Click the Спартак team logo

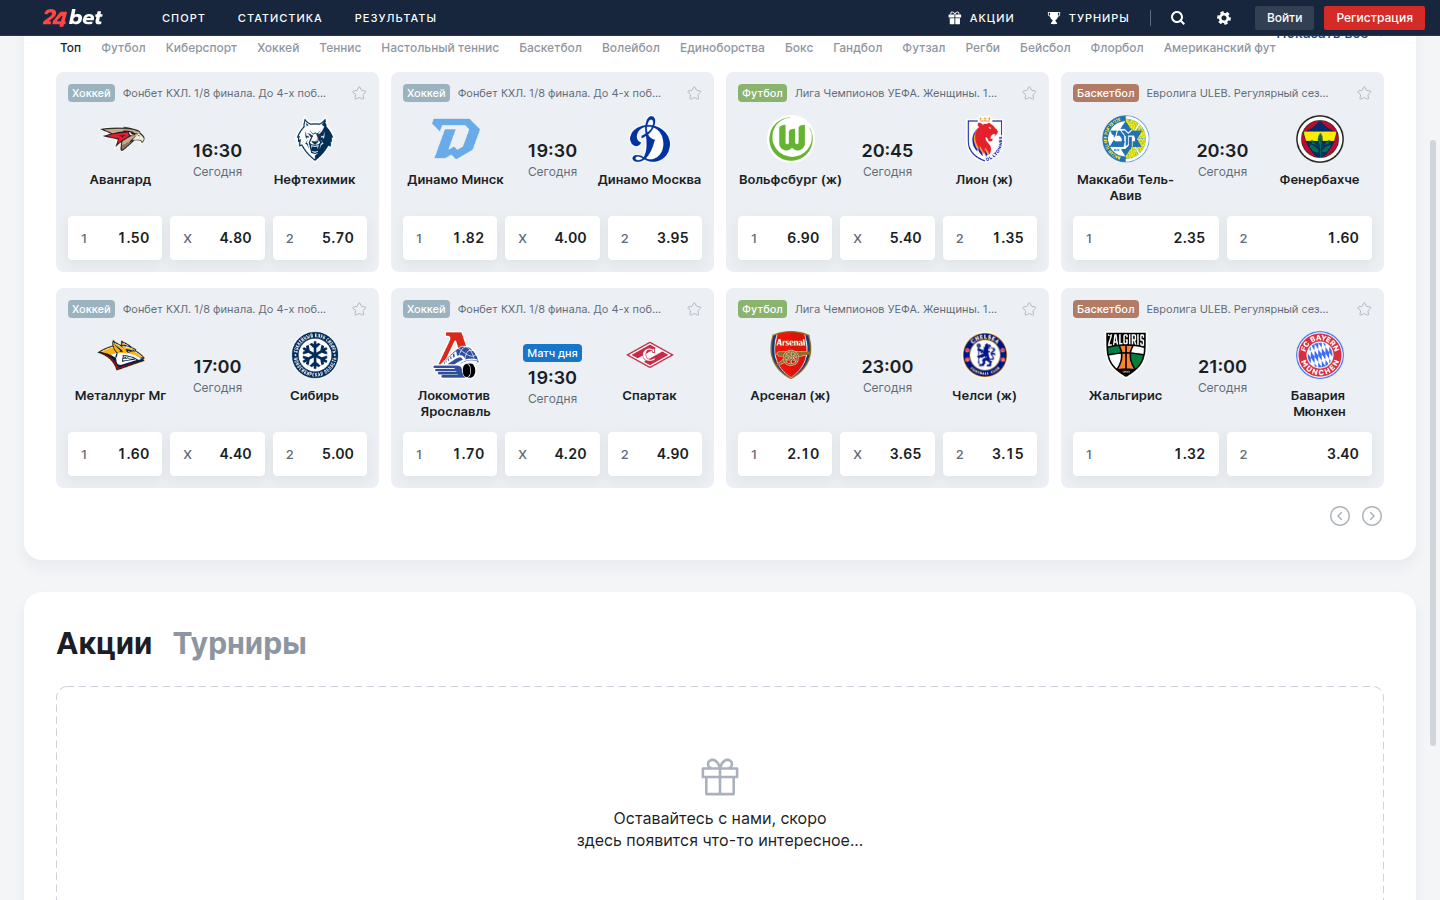[649, 355]
